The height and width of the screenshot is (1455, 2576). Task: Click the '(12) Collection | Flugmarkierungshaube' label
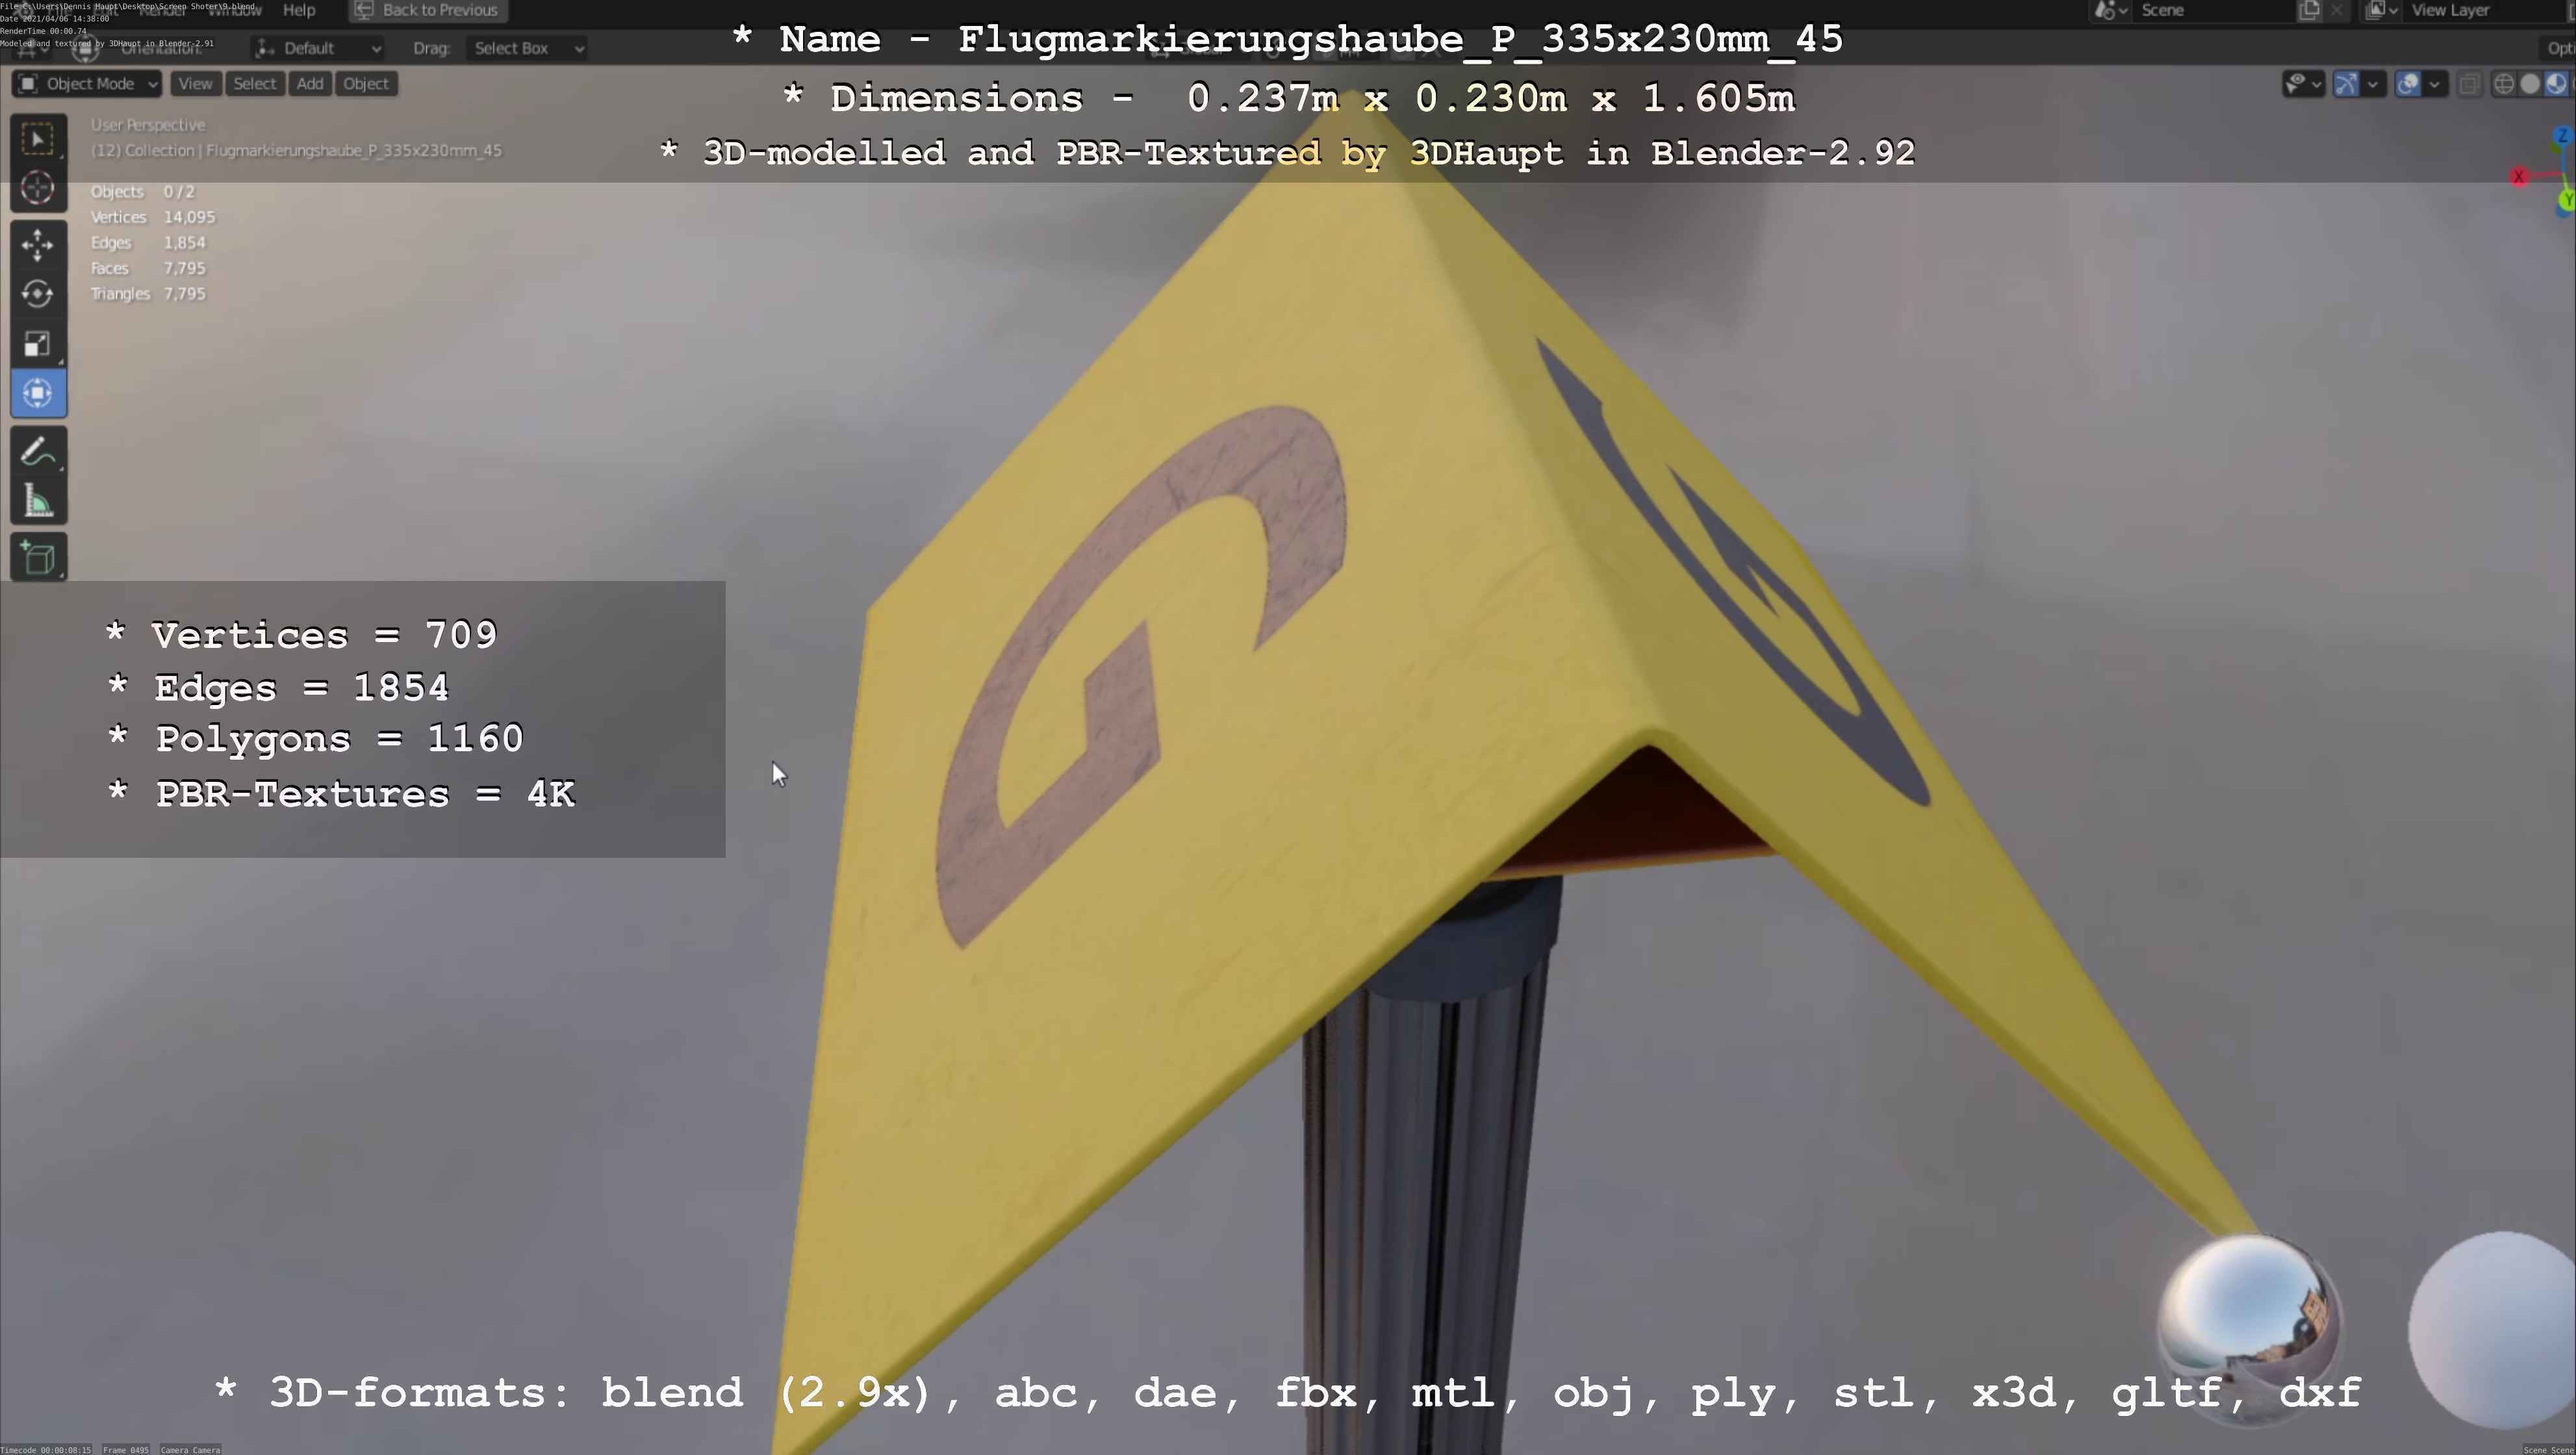(296, 151)
